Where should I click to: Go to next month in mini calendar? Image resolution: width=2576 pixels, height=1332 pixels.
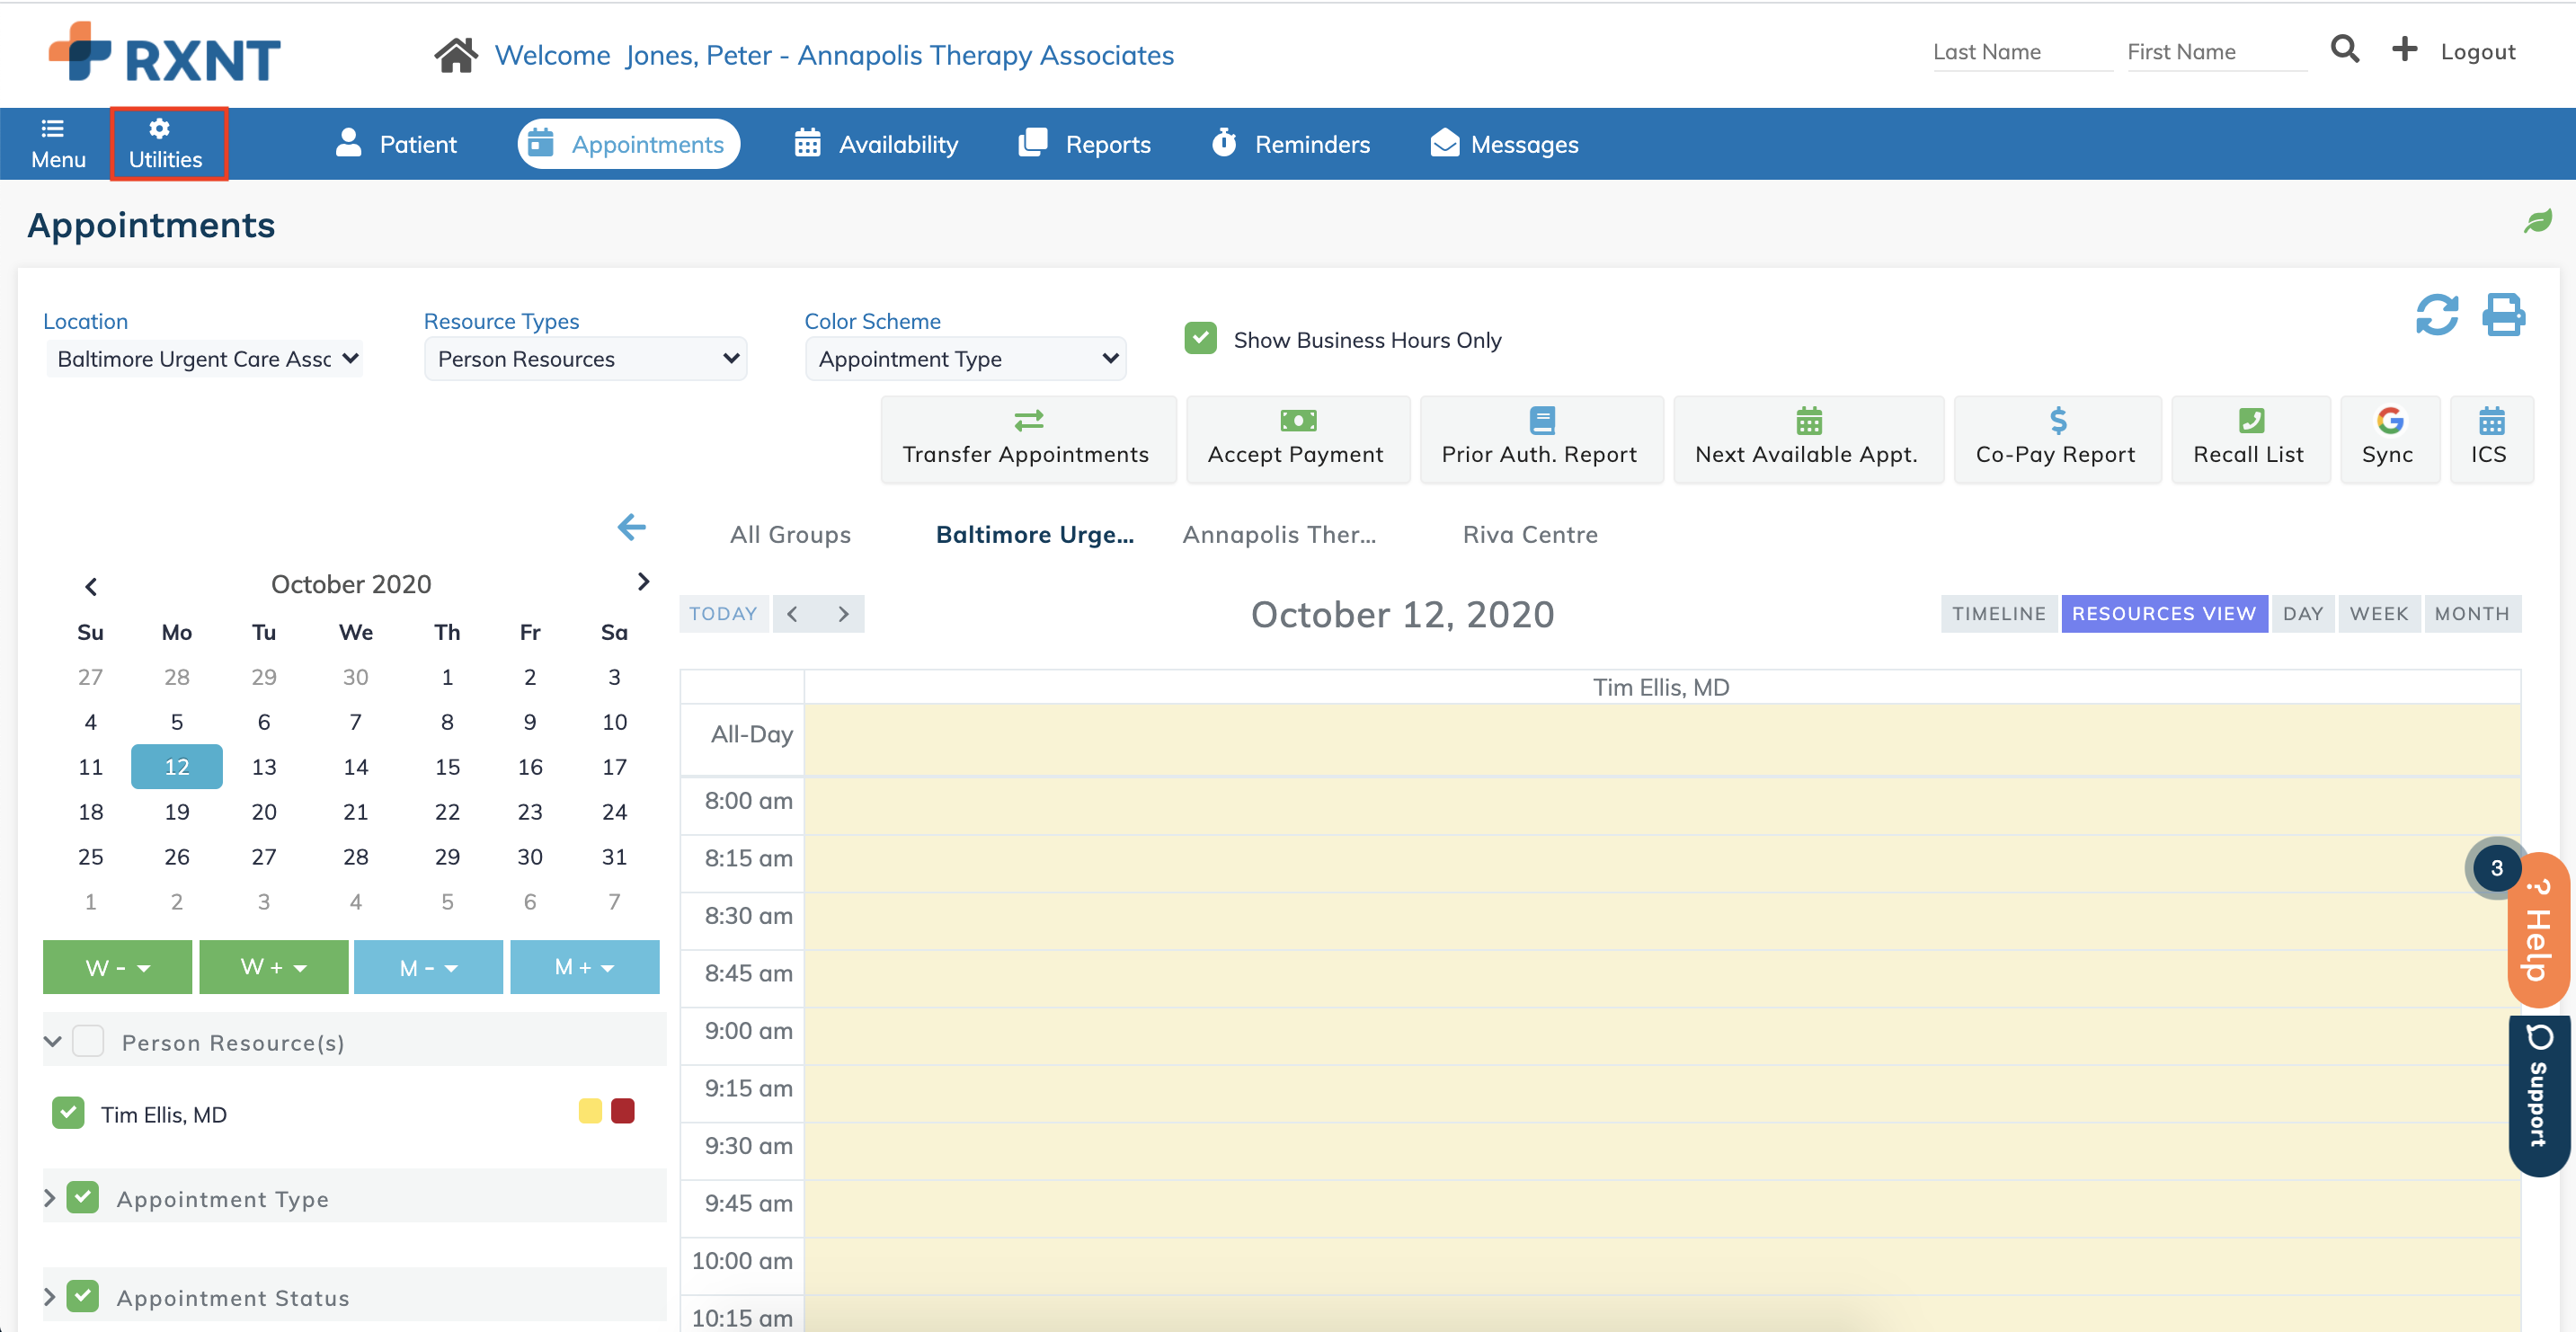point(643,582)
